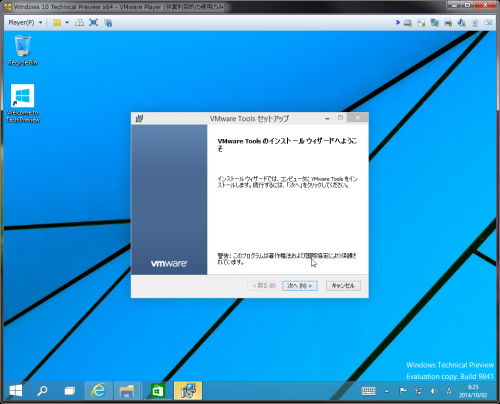The image size is (500, 404).
Task: Open the Windows Start button
Action: click(15, 391)
